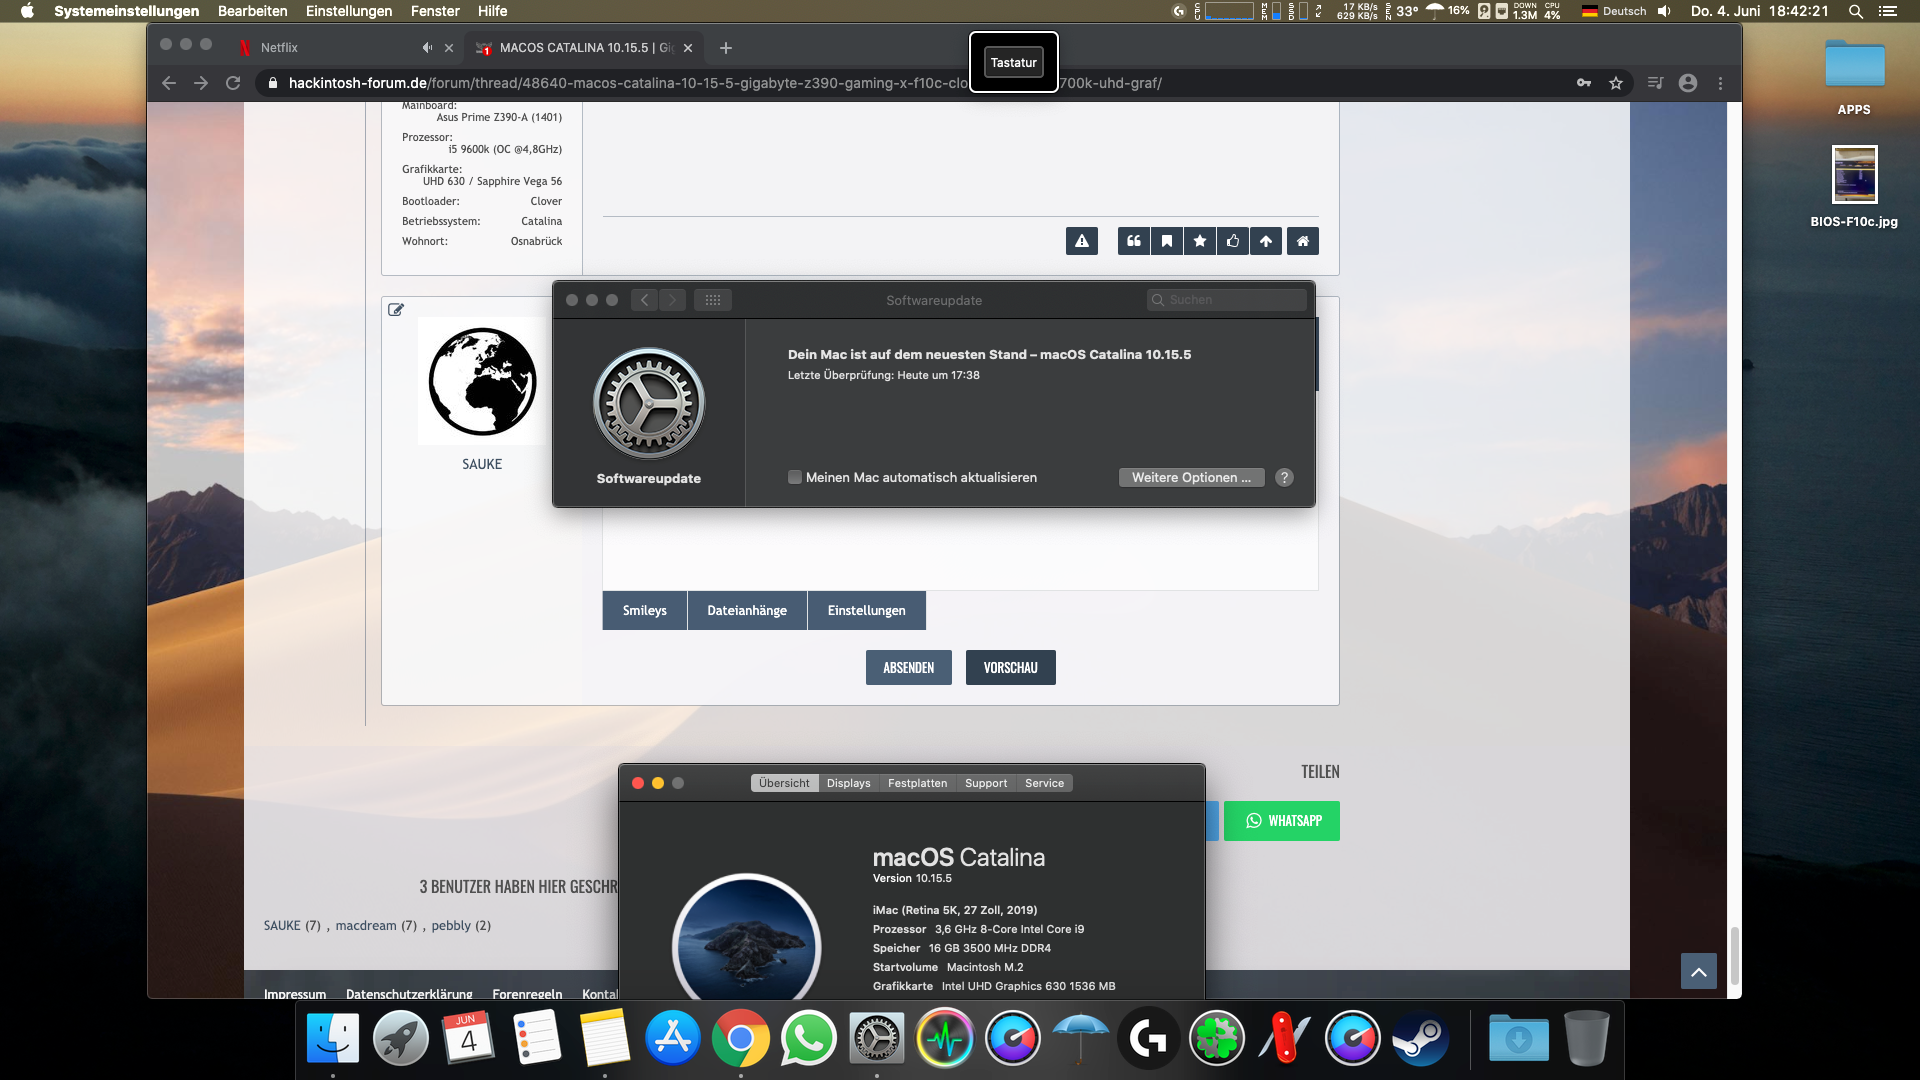Viewport: 1920px width, 1080px height.
Task: Enable Meinen Mac automatisch aktualisieren checkbox
Action: pyautogui.click(x=795, y=477)
